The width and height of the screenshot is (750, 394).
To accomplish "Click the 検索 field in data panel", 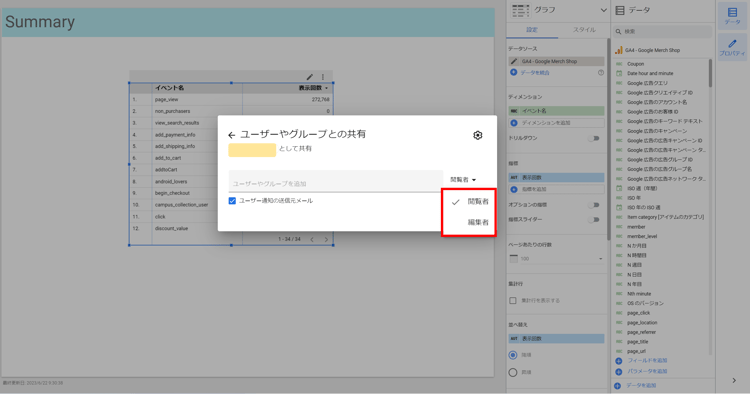I will (662, 32).
